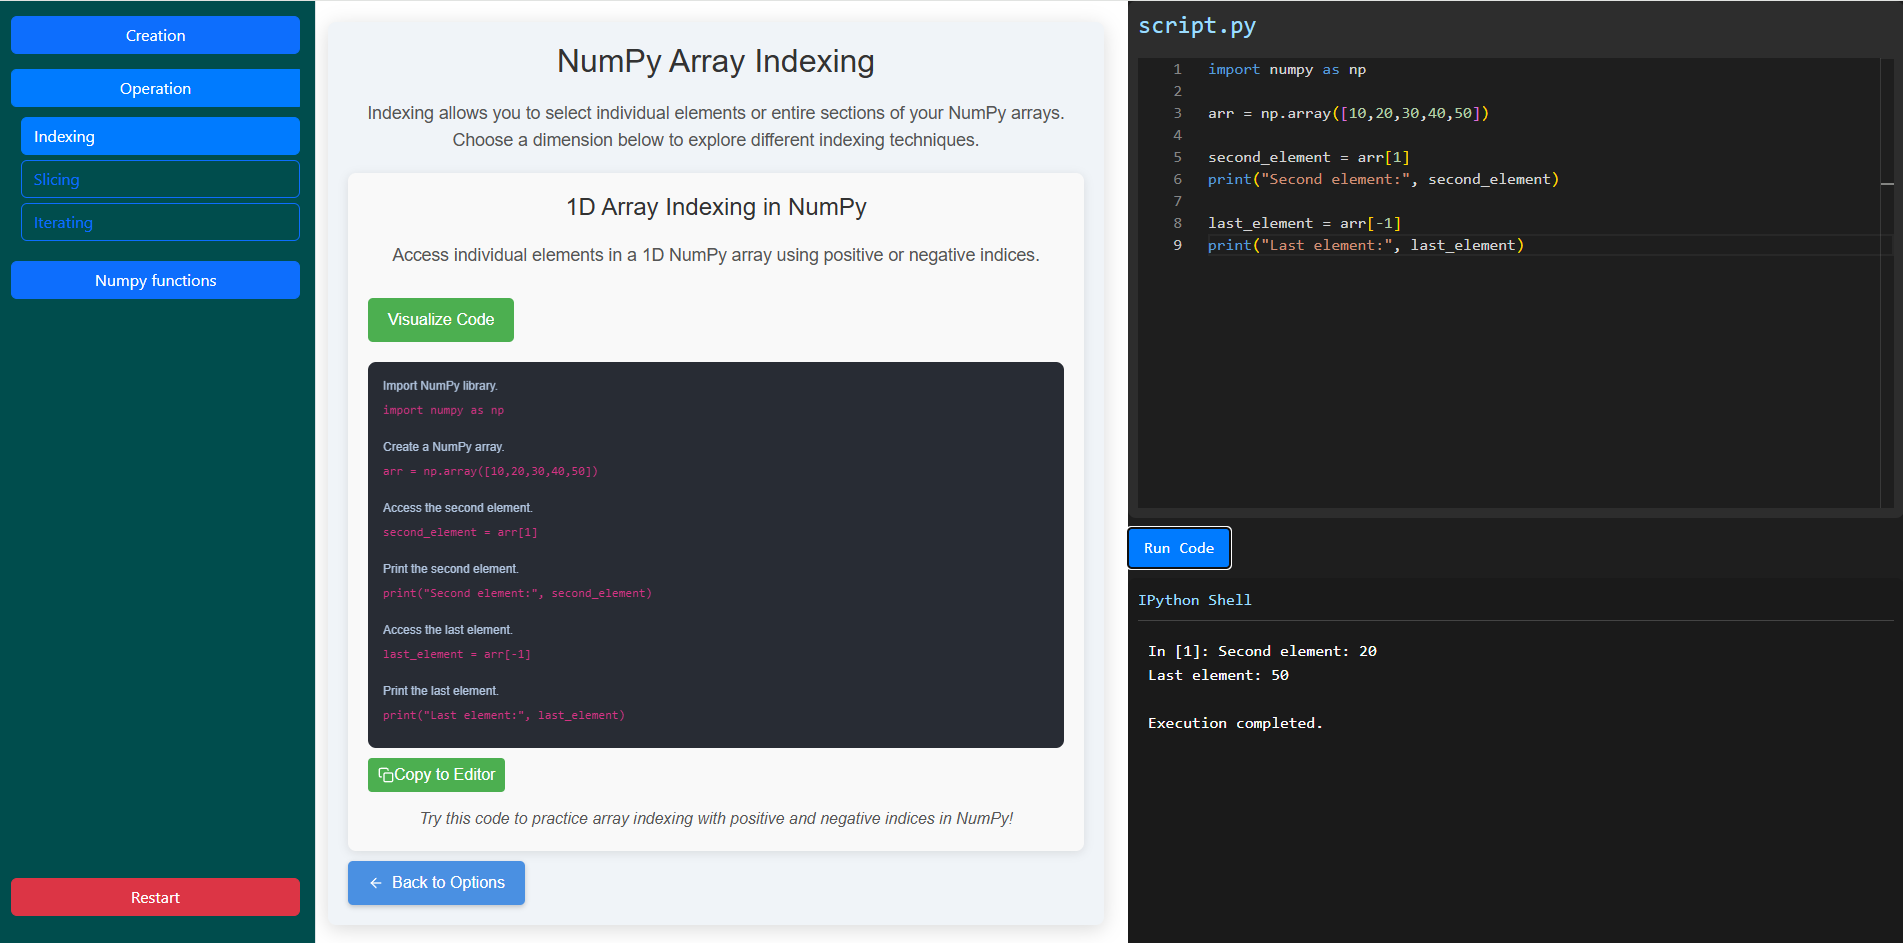
Task: Expand the Numpy functions section
Action: (x=155, y=280)
